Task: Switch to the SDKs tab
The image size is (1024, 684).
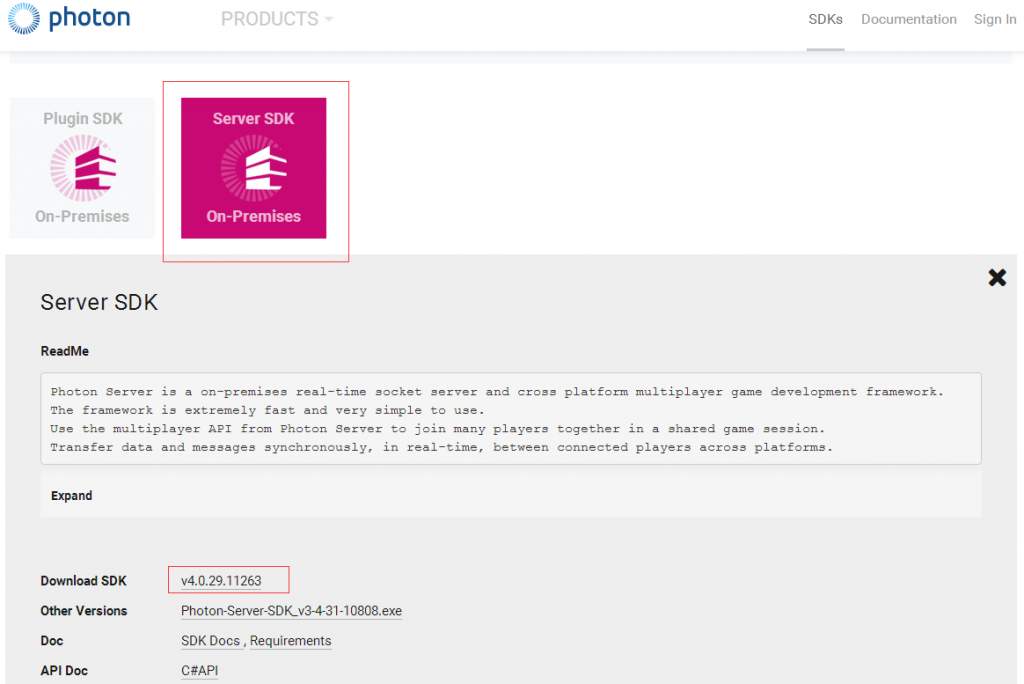Action: [825, 19]
